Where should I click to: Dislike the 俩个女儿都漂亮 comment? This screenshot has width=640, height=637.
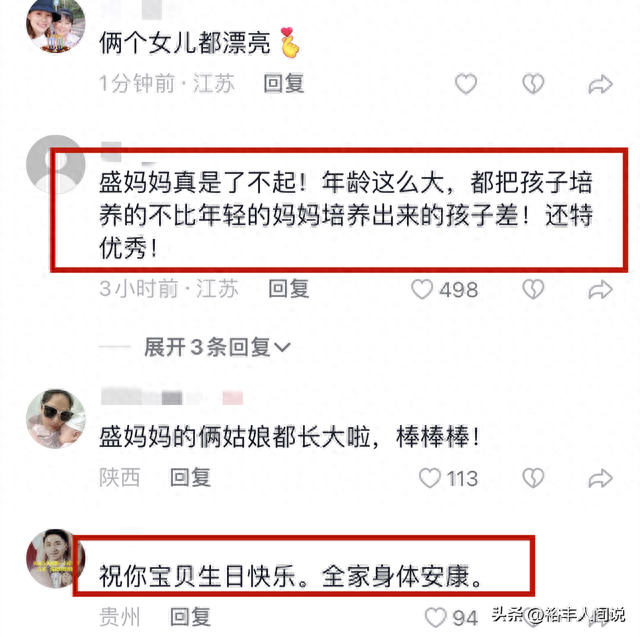pos(533,84)
